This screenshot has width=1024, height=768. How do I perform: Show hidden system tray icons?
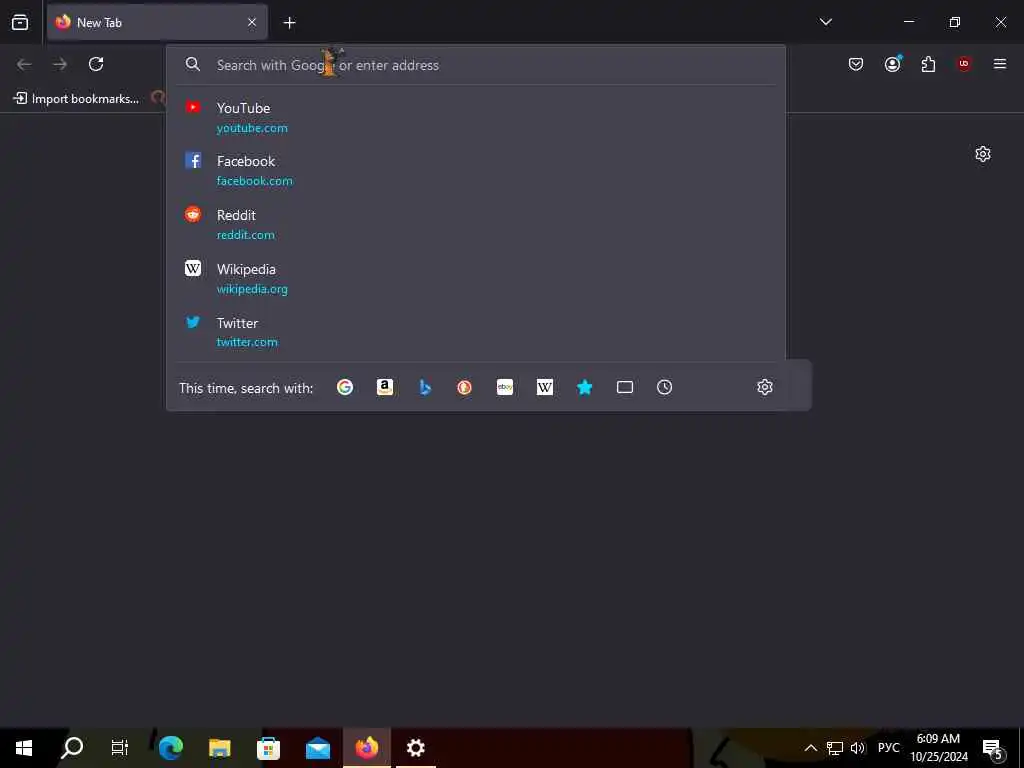(810, 748)
